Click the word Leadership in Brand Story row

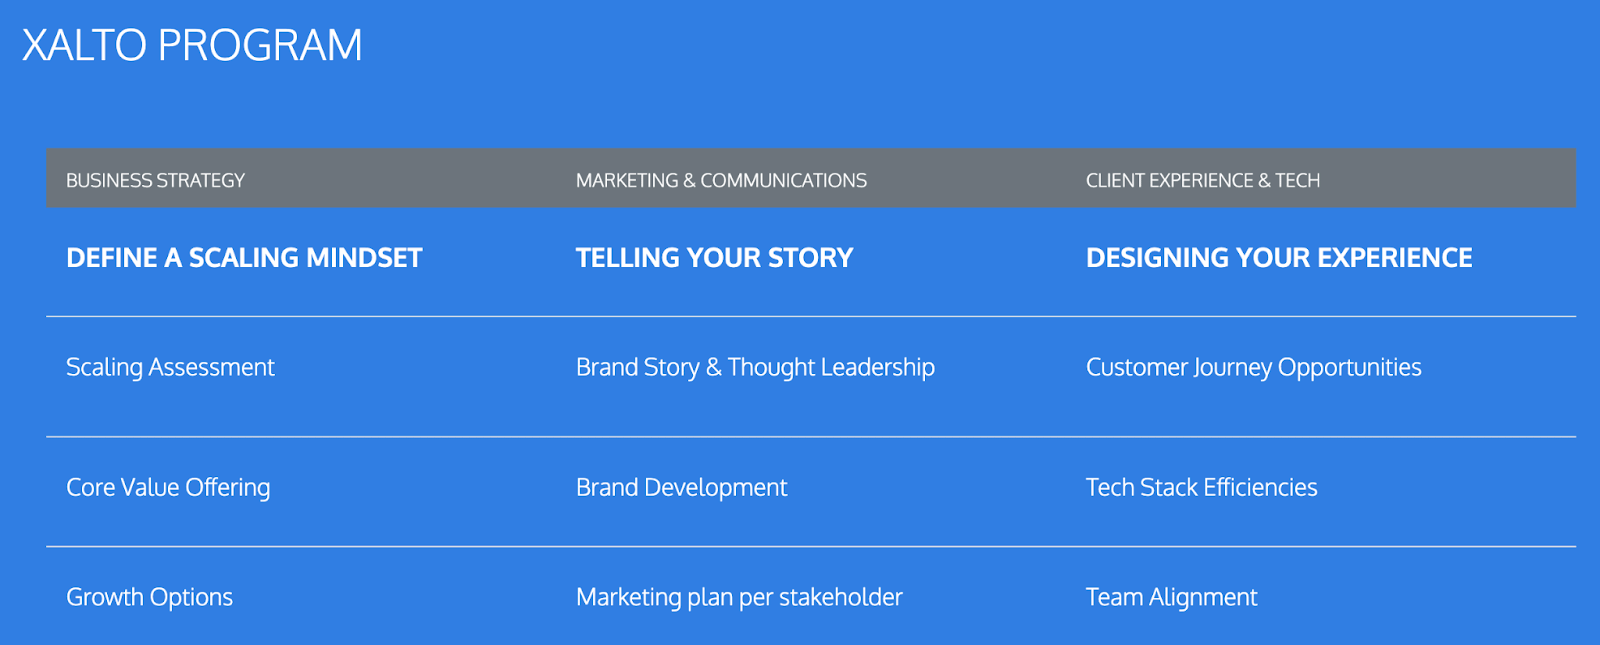pos(878,368)
